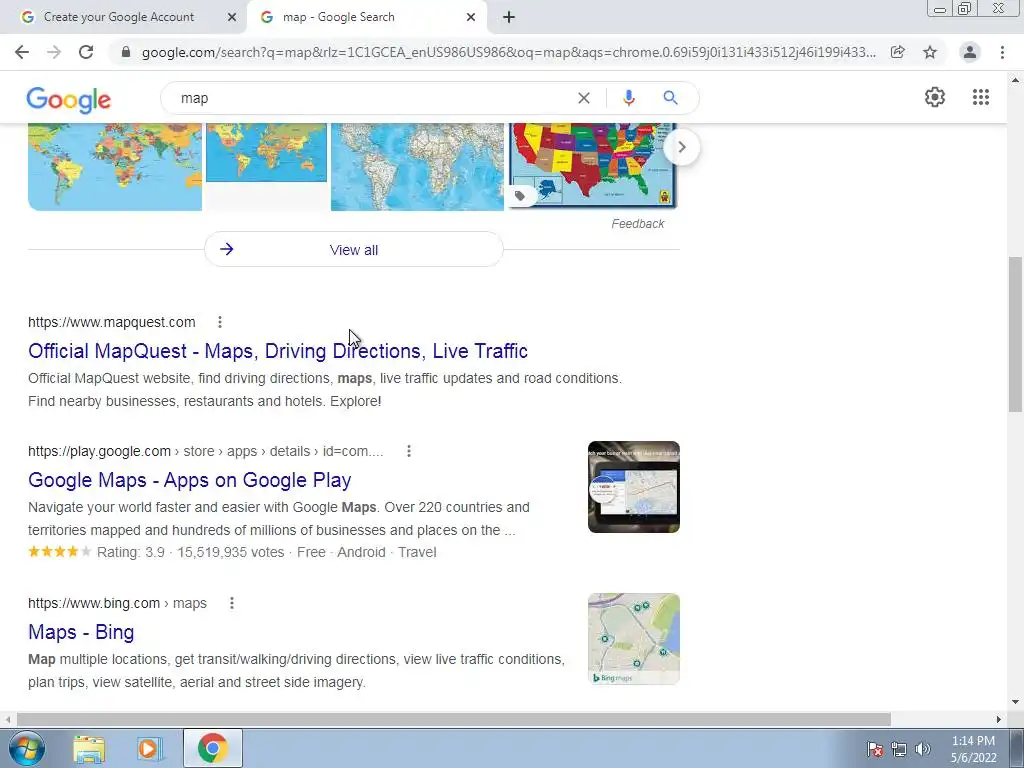Image resolution: width=1024 pixels, height=768 pixels.
Task: Open Google Maps - Apps on Google Play
Action: point(189,481)
